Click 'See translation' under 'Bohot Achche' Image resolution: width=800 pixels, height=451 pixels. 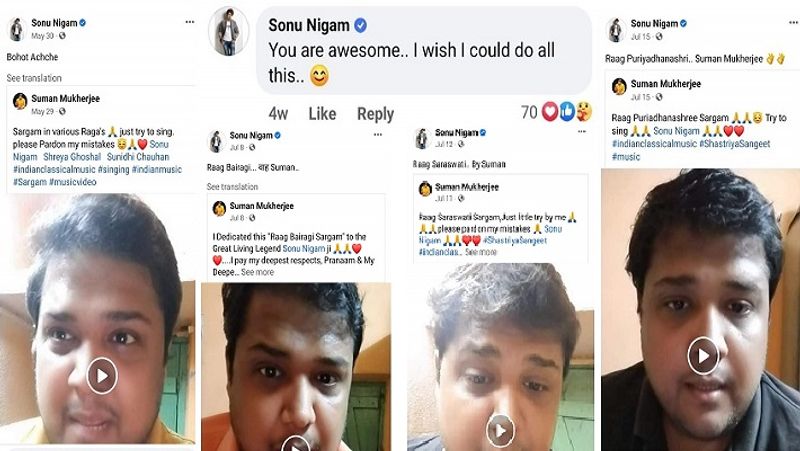pyautogui.click(x=34, y=78)
